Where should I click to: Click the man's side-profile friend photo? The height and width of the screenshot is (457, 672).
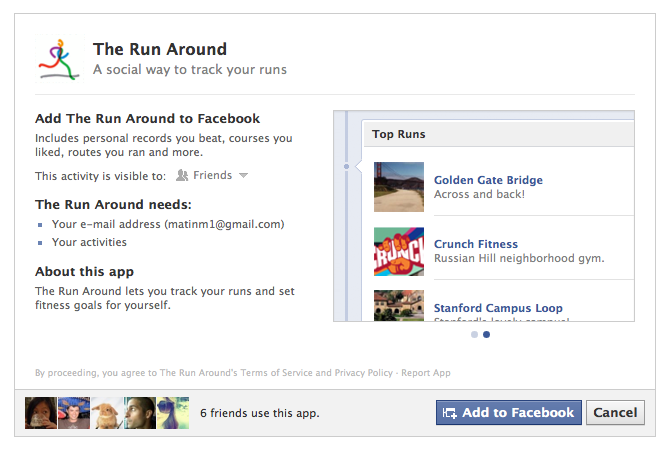[140, 413]
